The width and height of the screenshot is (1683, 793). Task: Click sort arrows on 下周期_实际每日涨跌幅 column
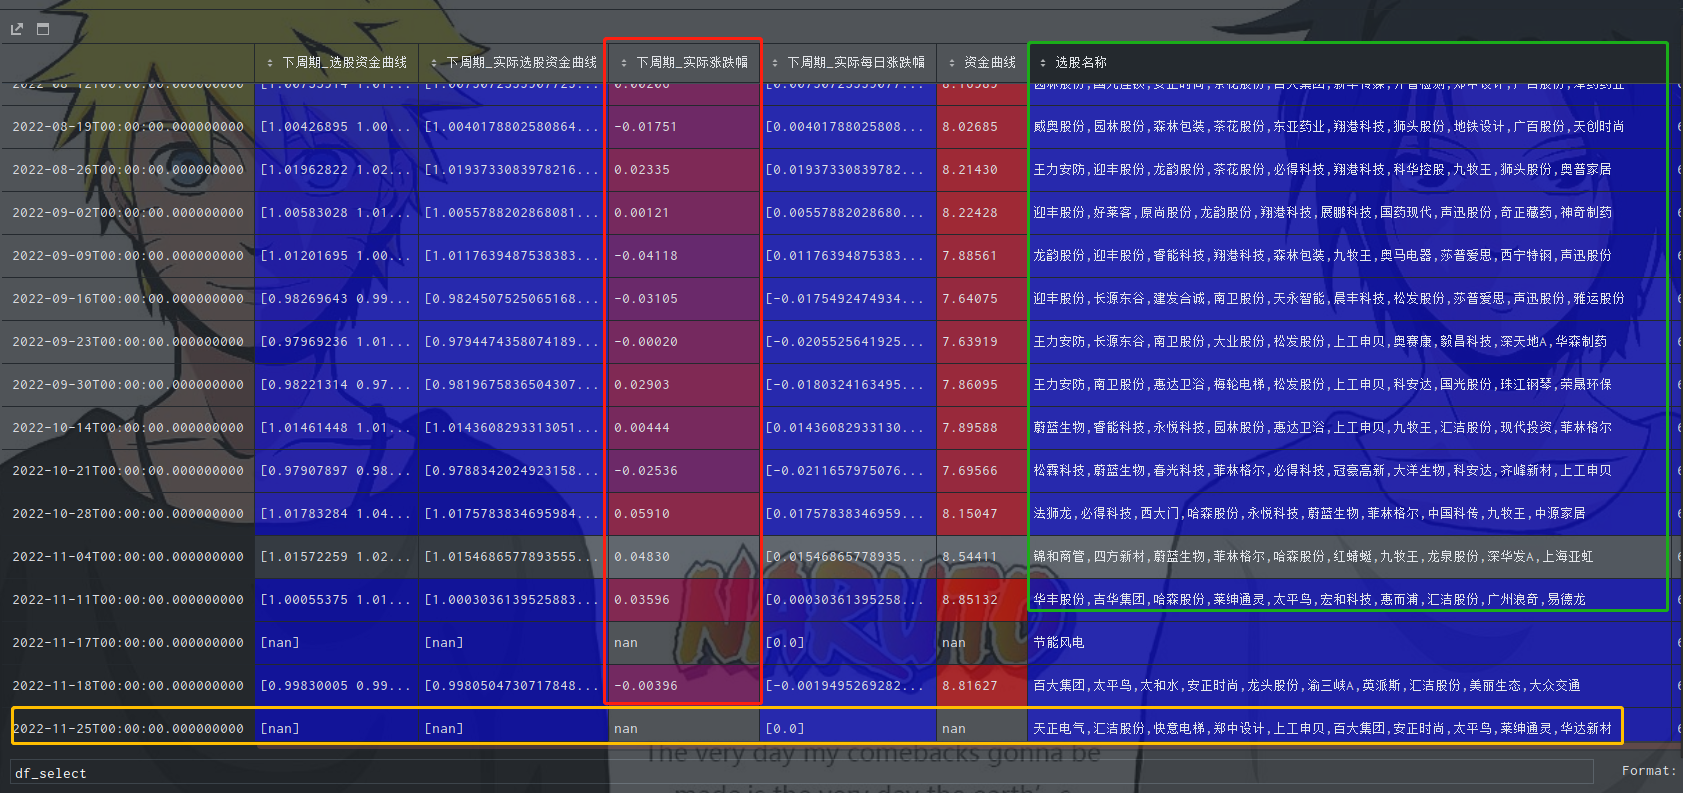[775, 63]
